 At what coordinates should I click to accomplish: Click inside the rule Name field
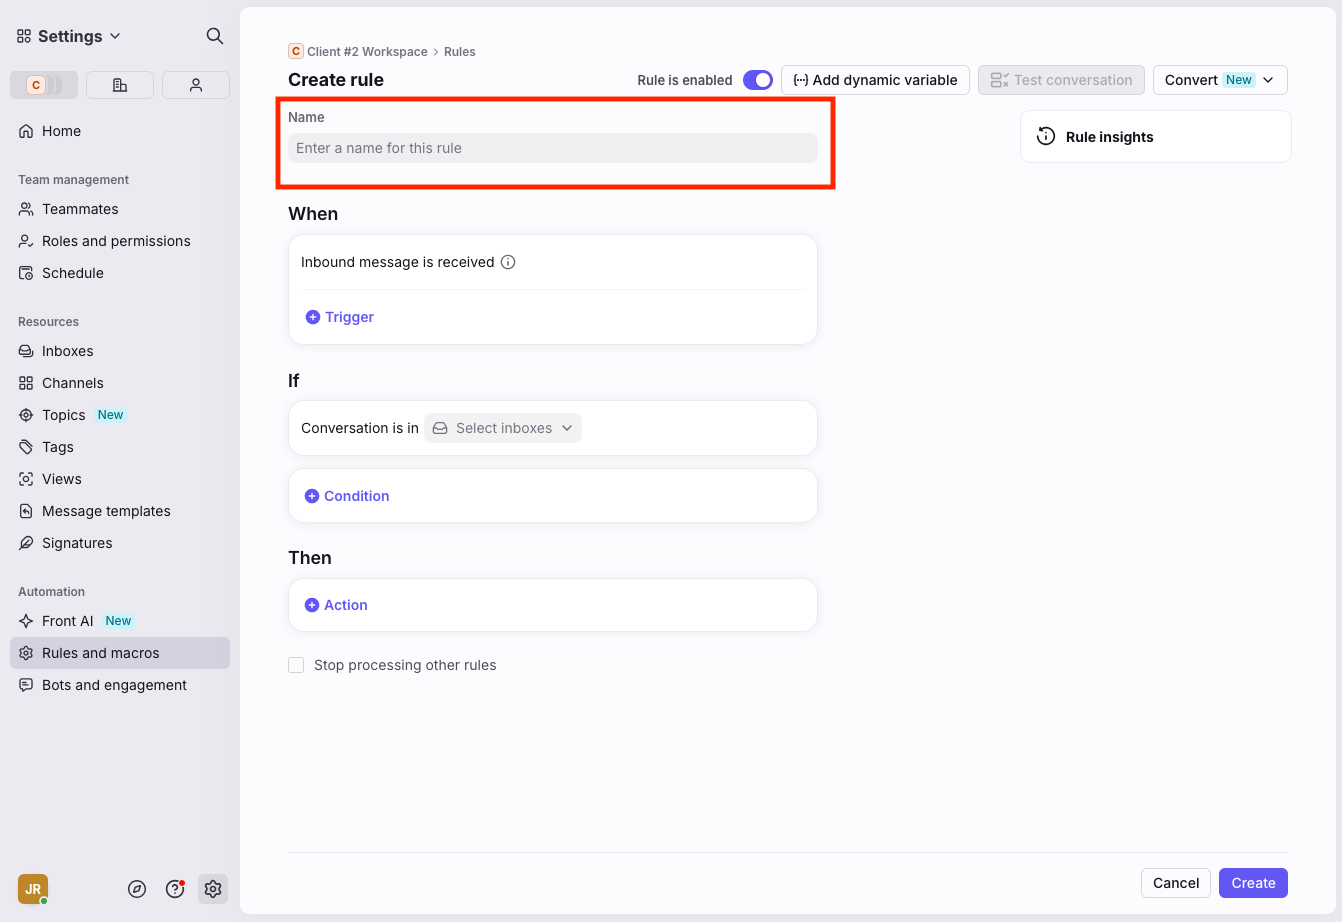[x=552, y=148]
